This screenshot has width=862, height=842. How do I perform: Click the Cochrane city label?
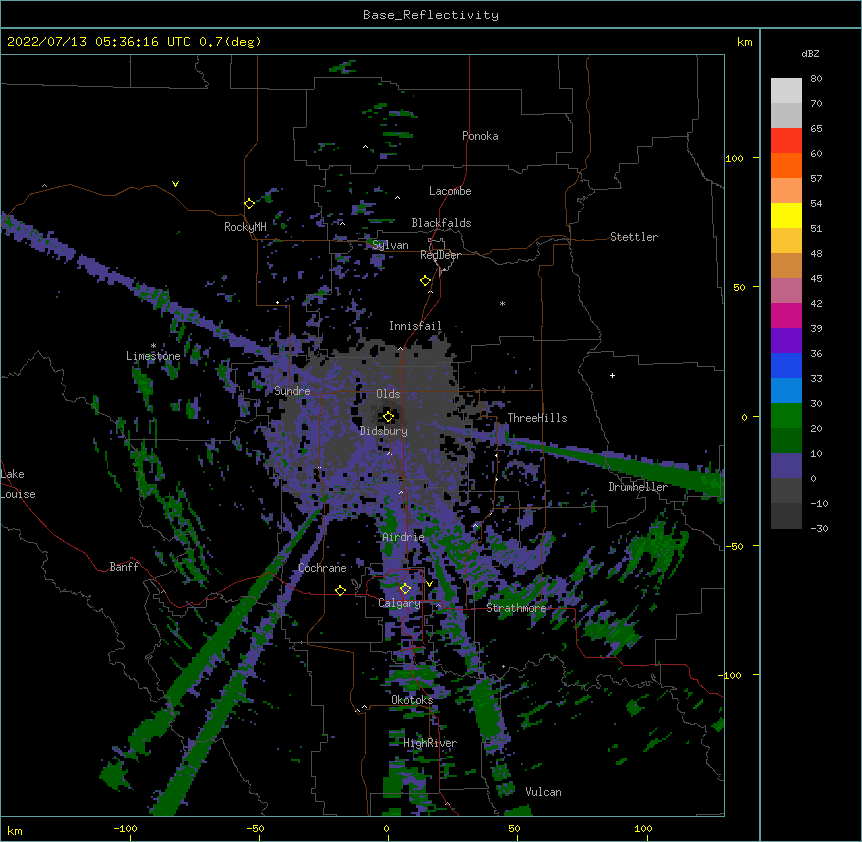click(322, 568)
